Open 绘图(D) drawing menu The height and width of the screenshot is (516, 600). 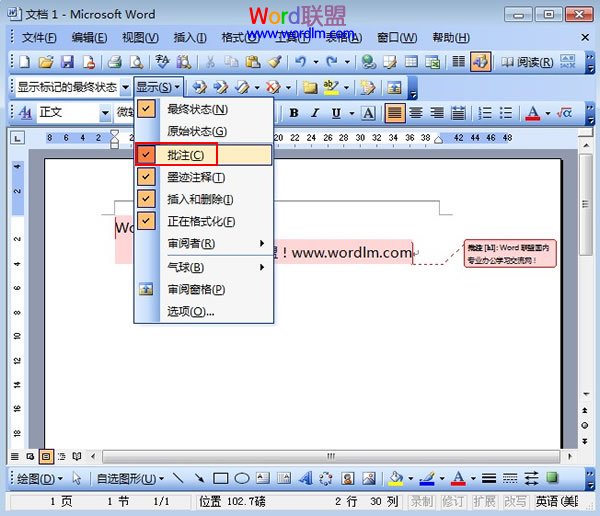(x=40, y=478)
